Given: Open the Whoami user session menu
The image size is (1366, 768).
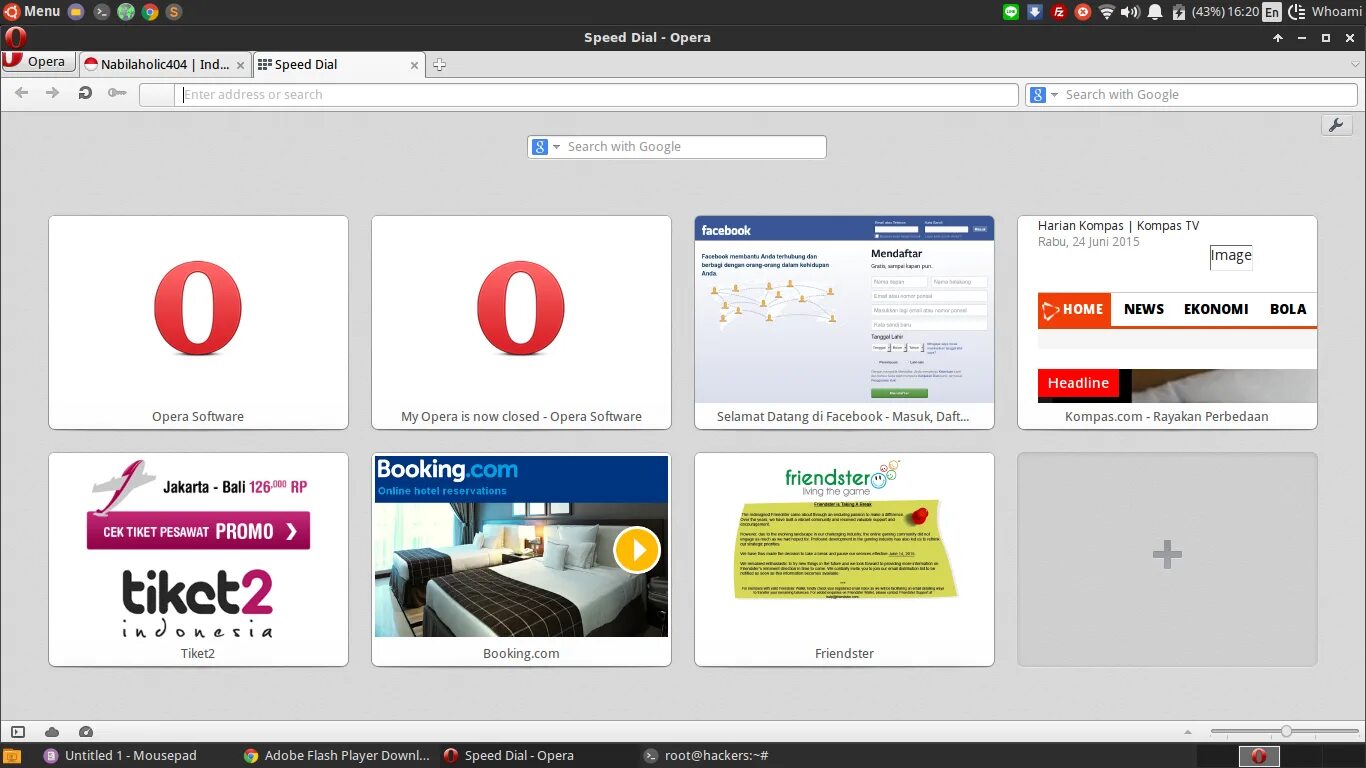Looking at the screenshot, I should (x=1325, y=12).
